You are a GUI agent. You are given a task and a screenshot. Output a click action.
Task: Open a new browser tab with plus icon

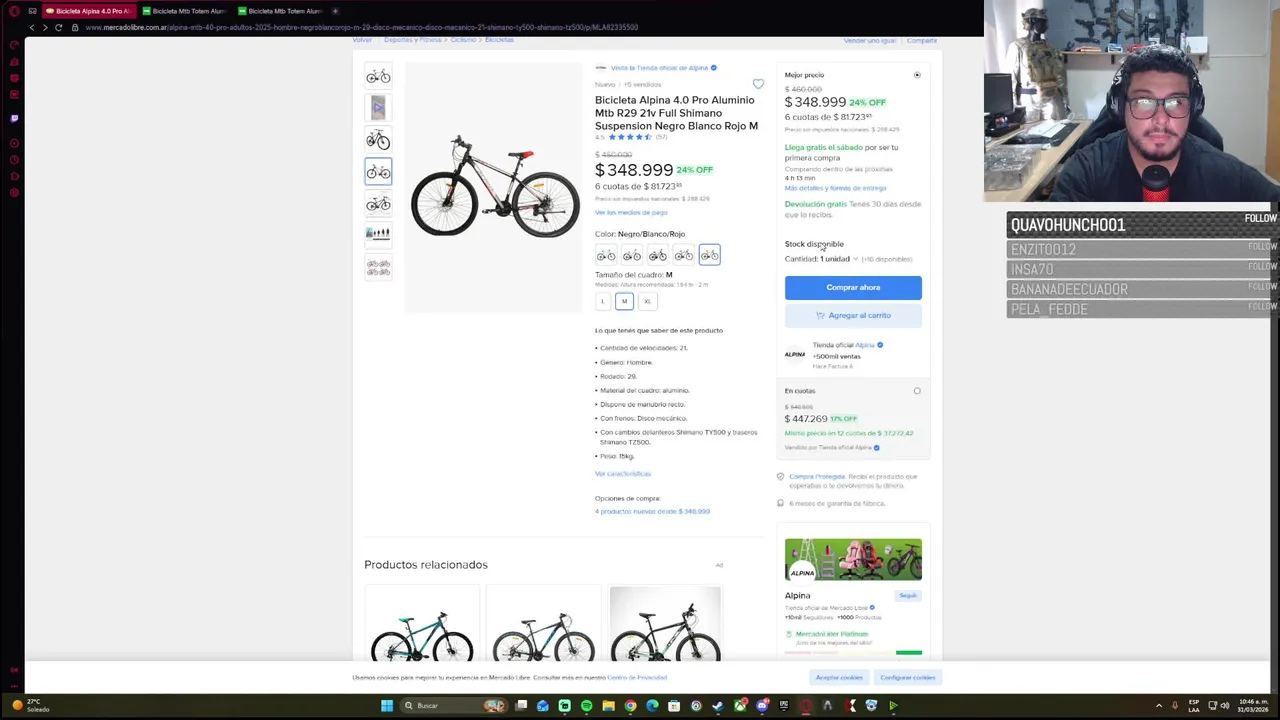click(335, 11)
